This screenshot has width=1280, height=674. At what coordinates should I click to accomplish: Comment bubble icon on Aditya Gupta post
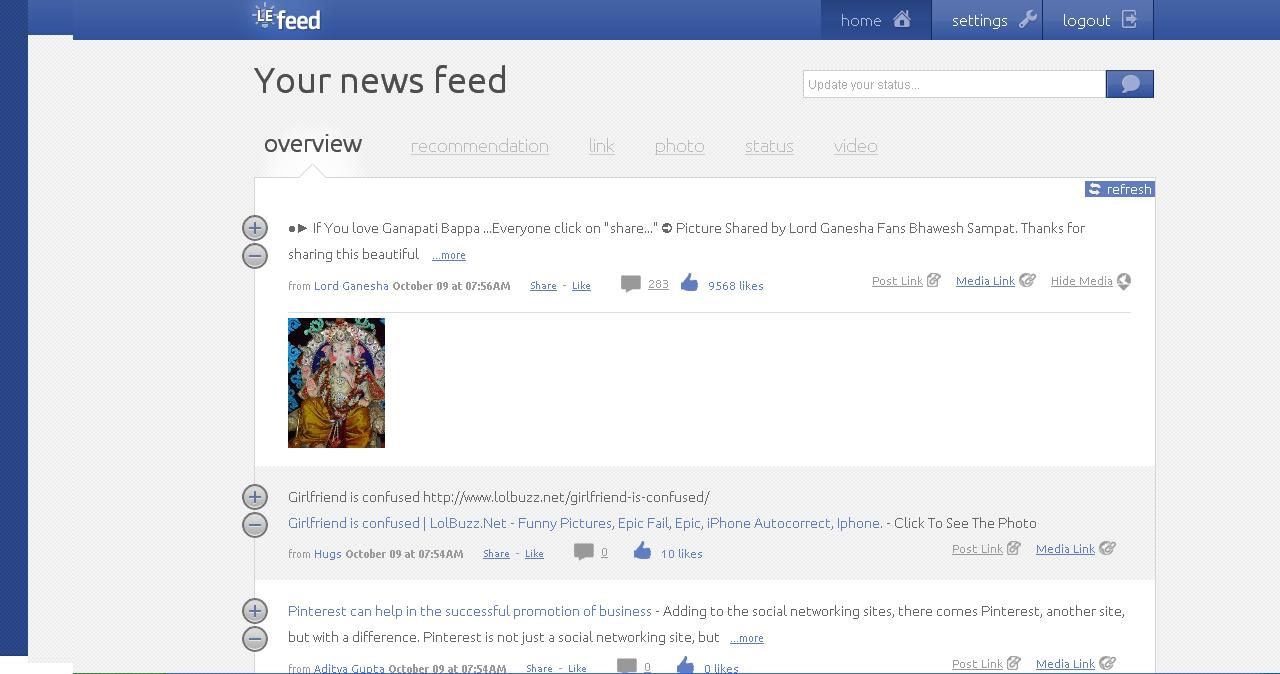pyautogui.click(x=627, y=666)
